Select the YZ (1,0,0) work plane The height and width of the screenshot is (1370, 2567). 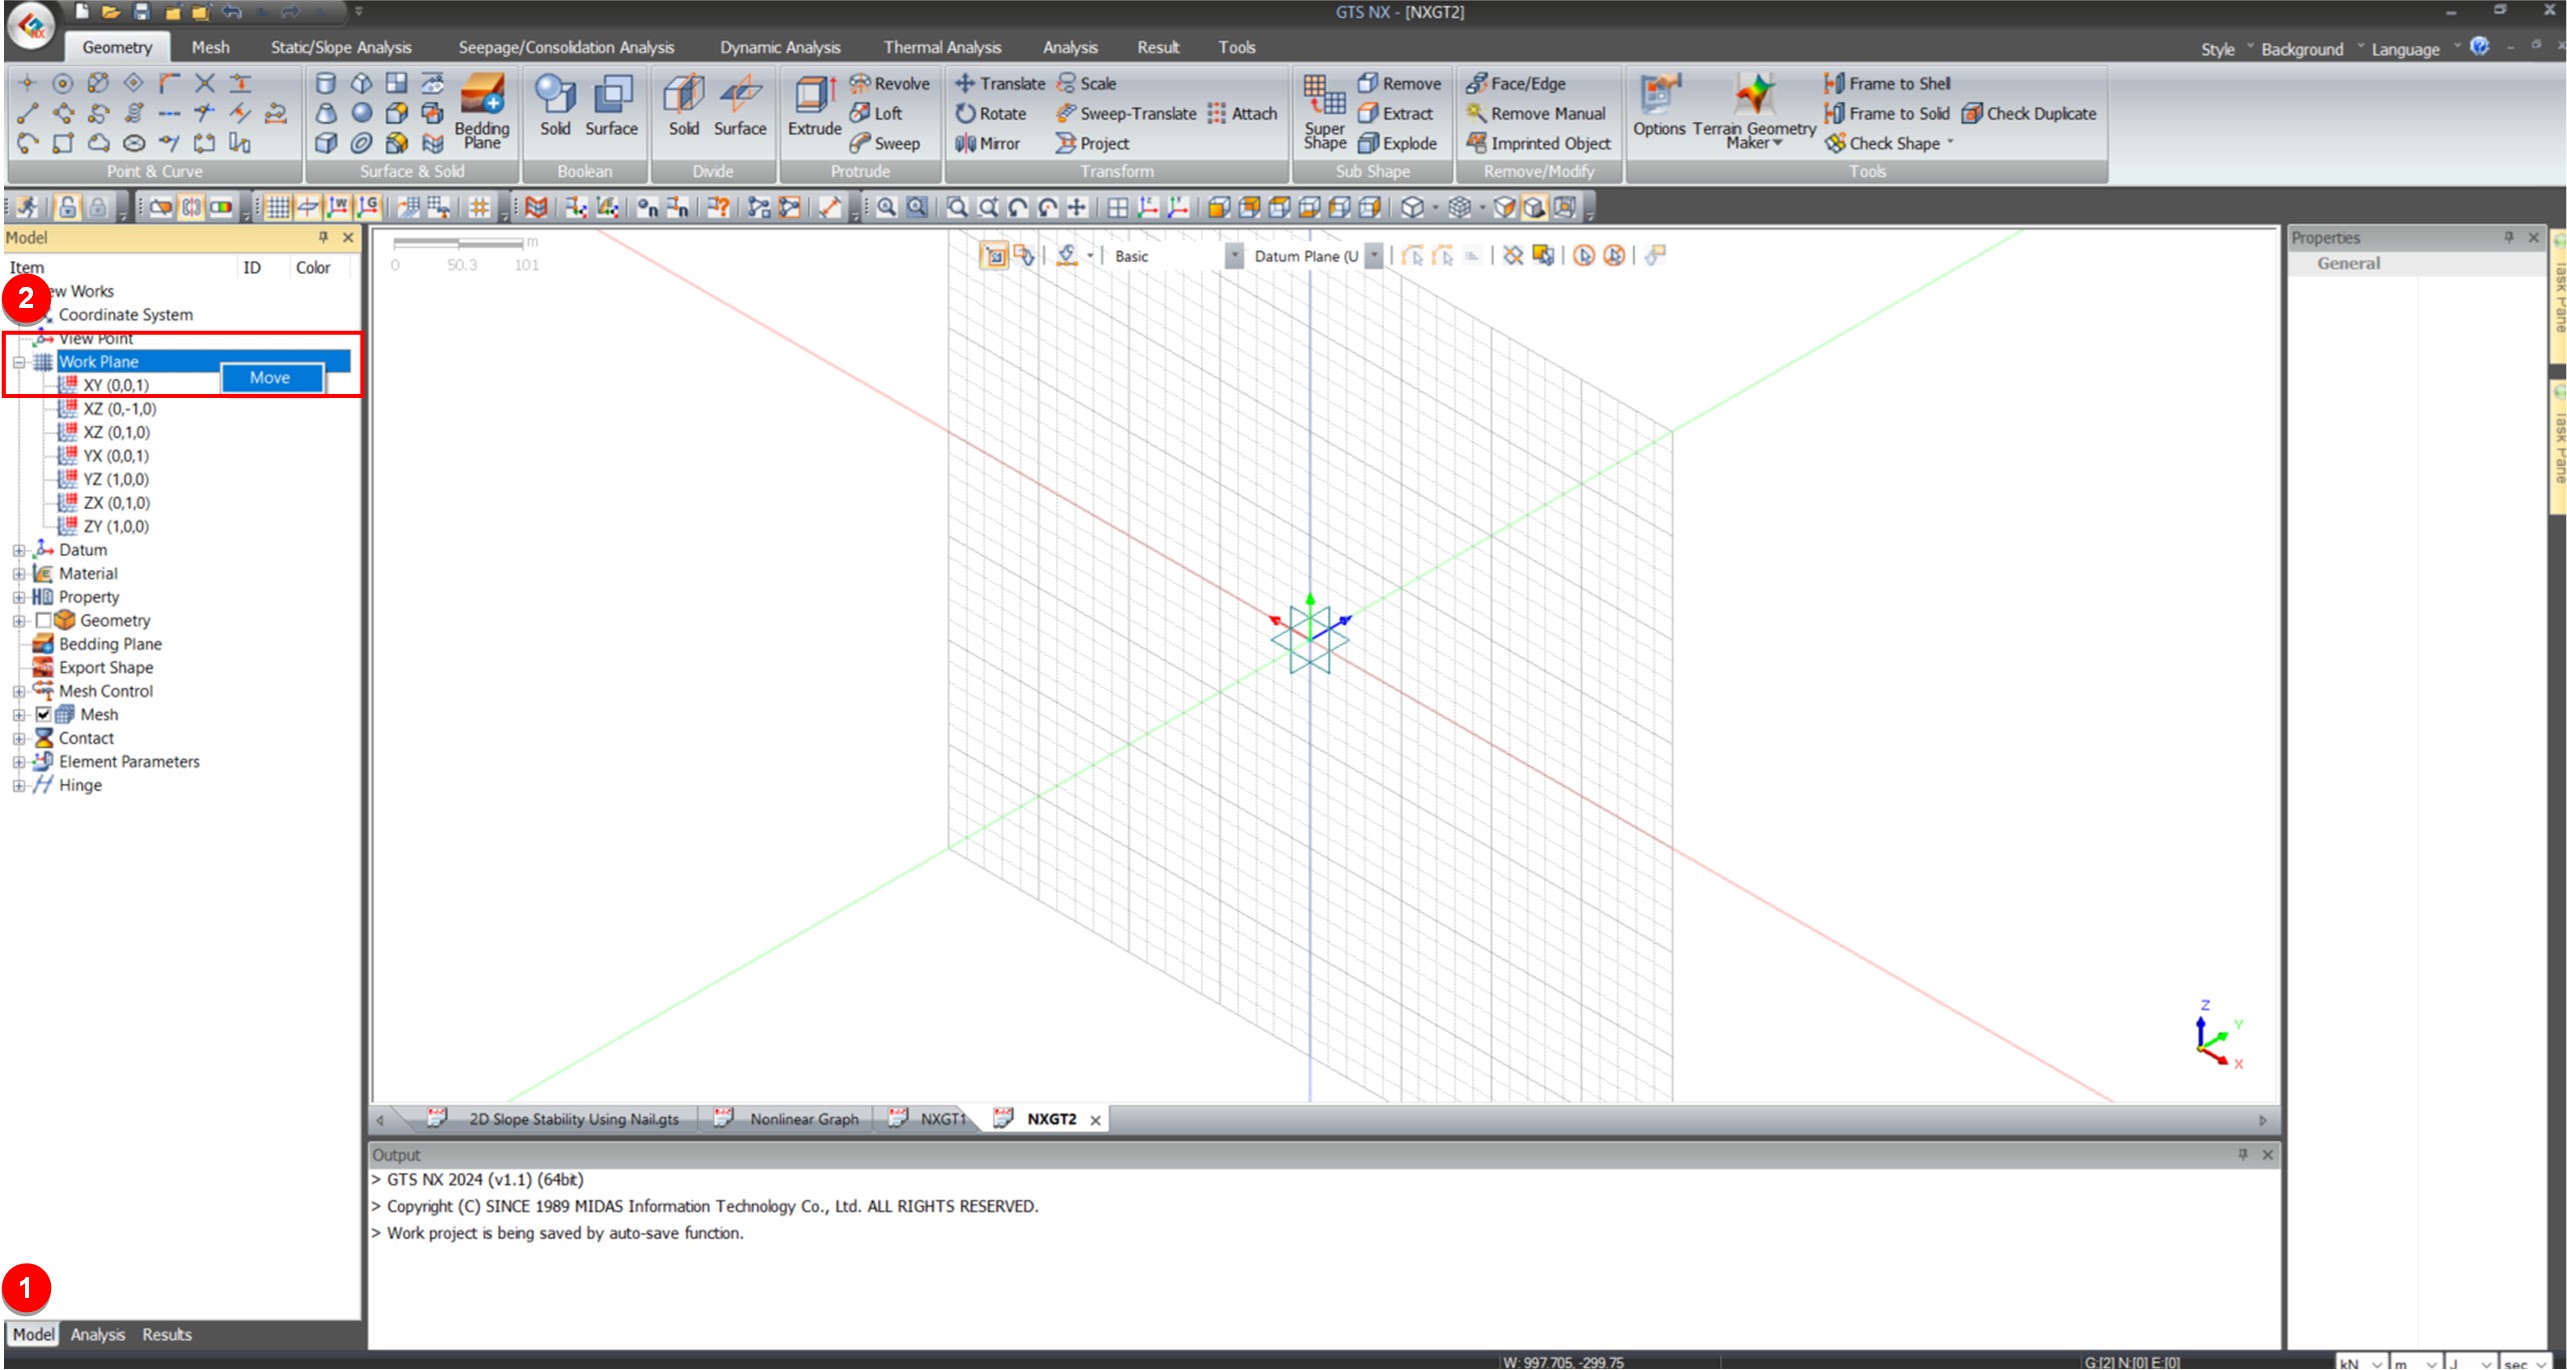[x=116, y=480]
